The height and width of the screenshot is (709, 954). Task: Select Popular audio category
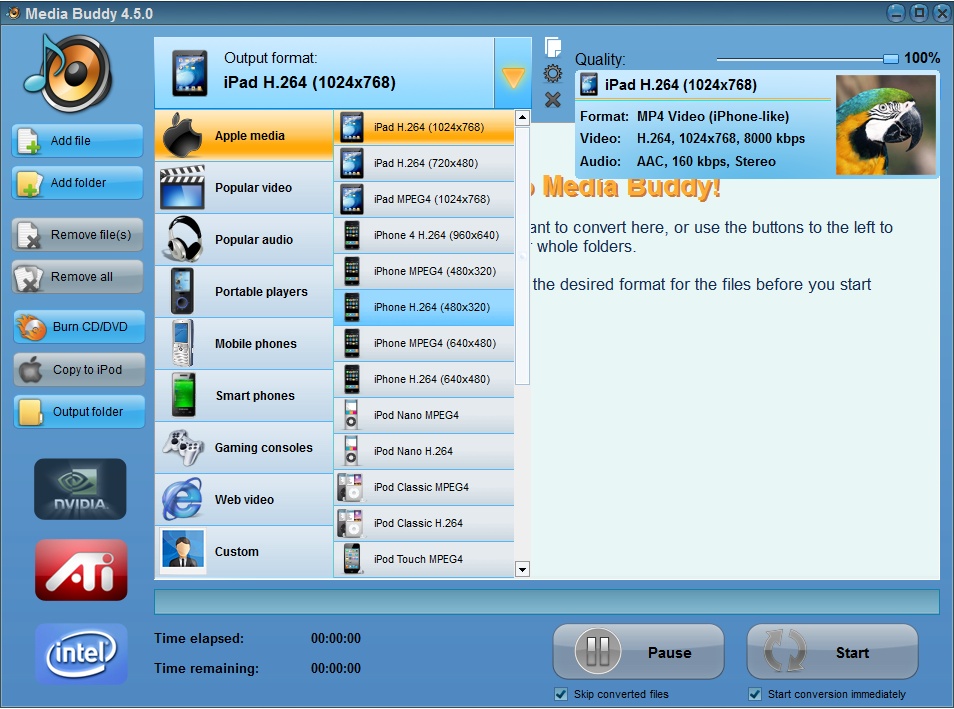[243, 239]
